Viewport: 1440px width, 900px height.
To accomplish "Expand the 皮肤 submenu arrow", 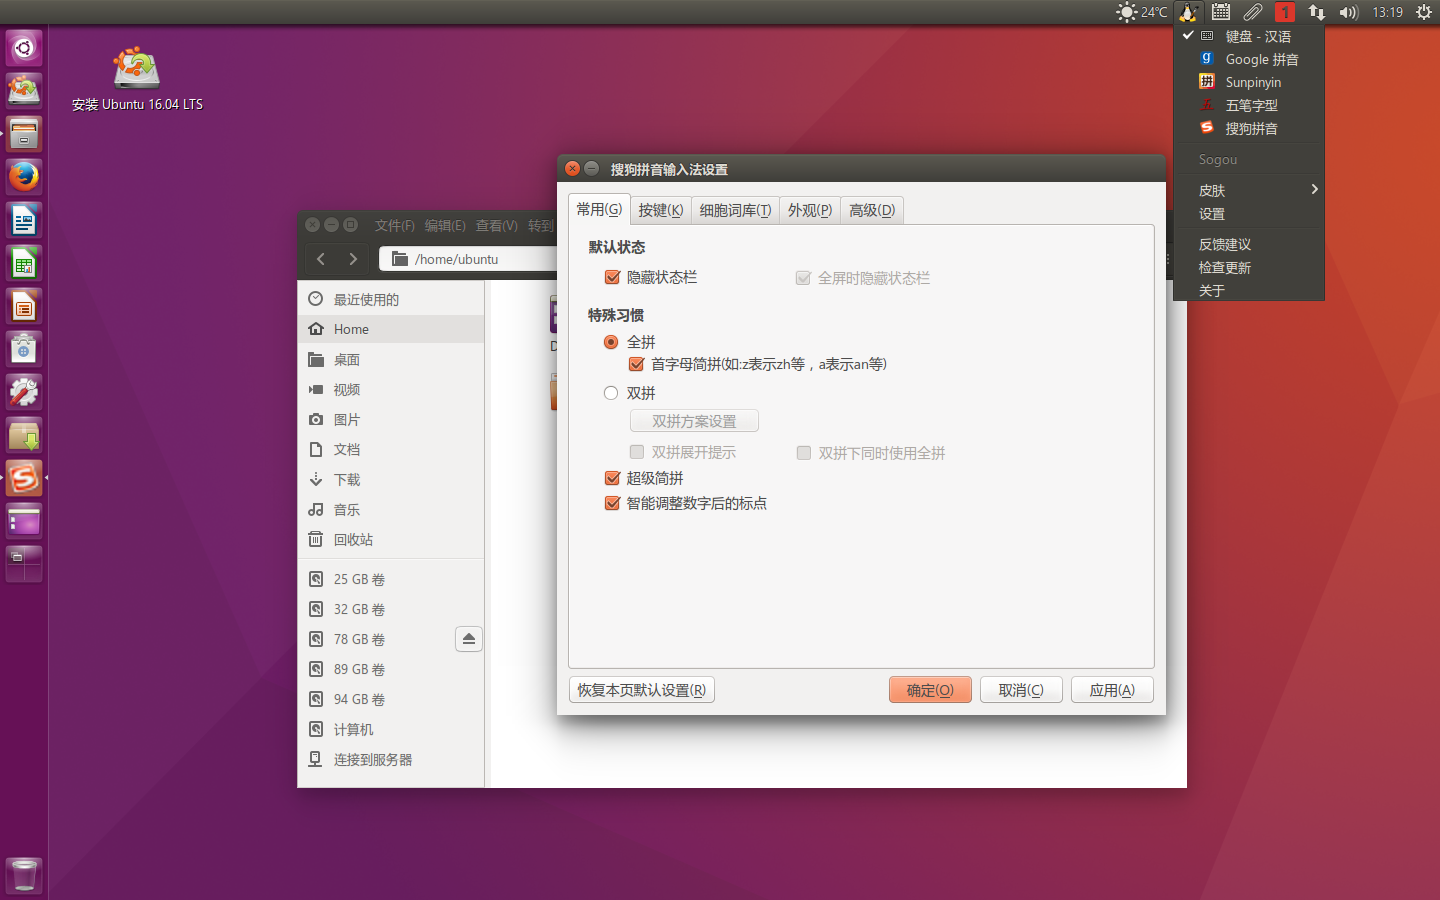I will 1314,189.
